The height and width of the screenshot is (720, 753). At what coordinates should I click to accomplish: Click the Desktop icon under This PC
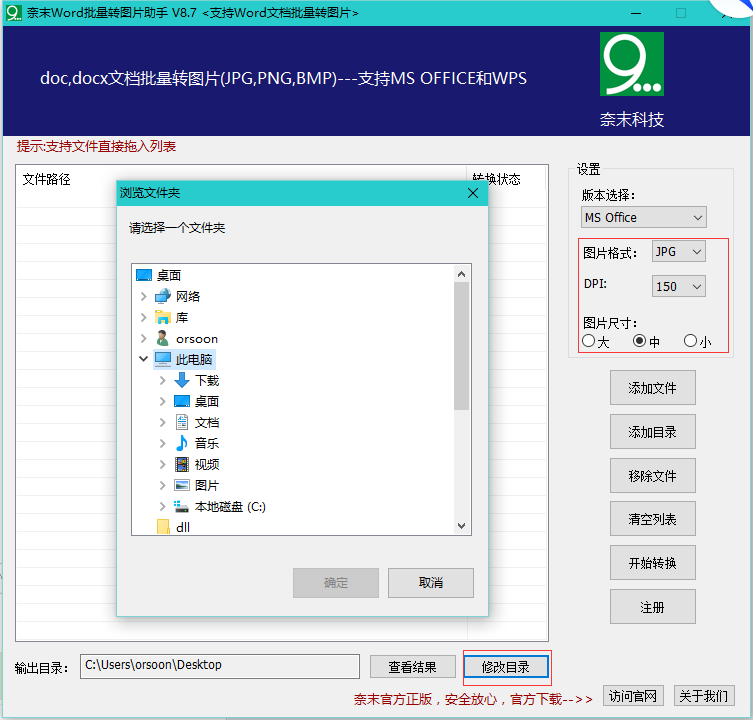pos(182,401)
